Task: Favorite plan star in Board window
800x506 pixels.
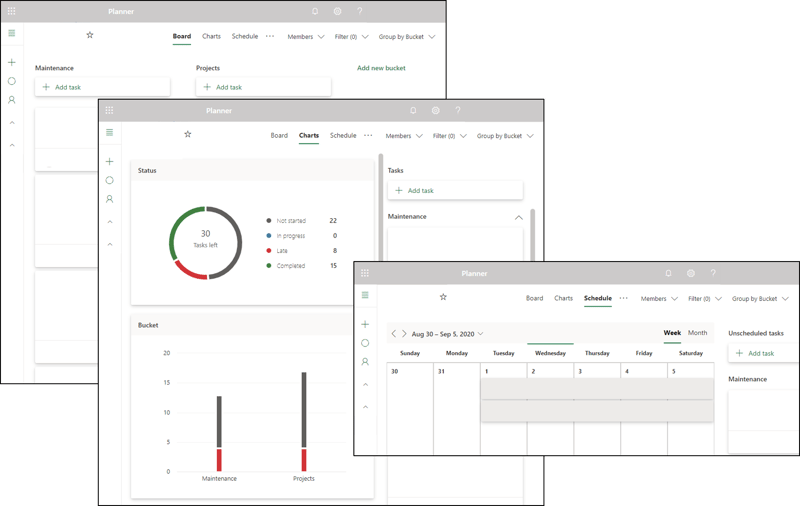Action: click(90, 35)
